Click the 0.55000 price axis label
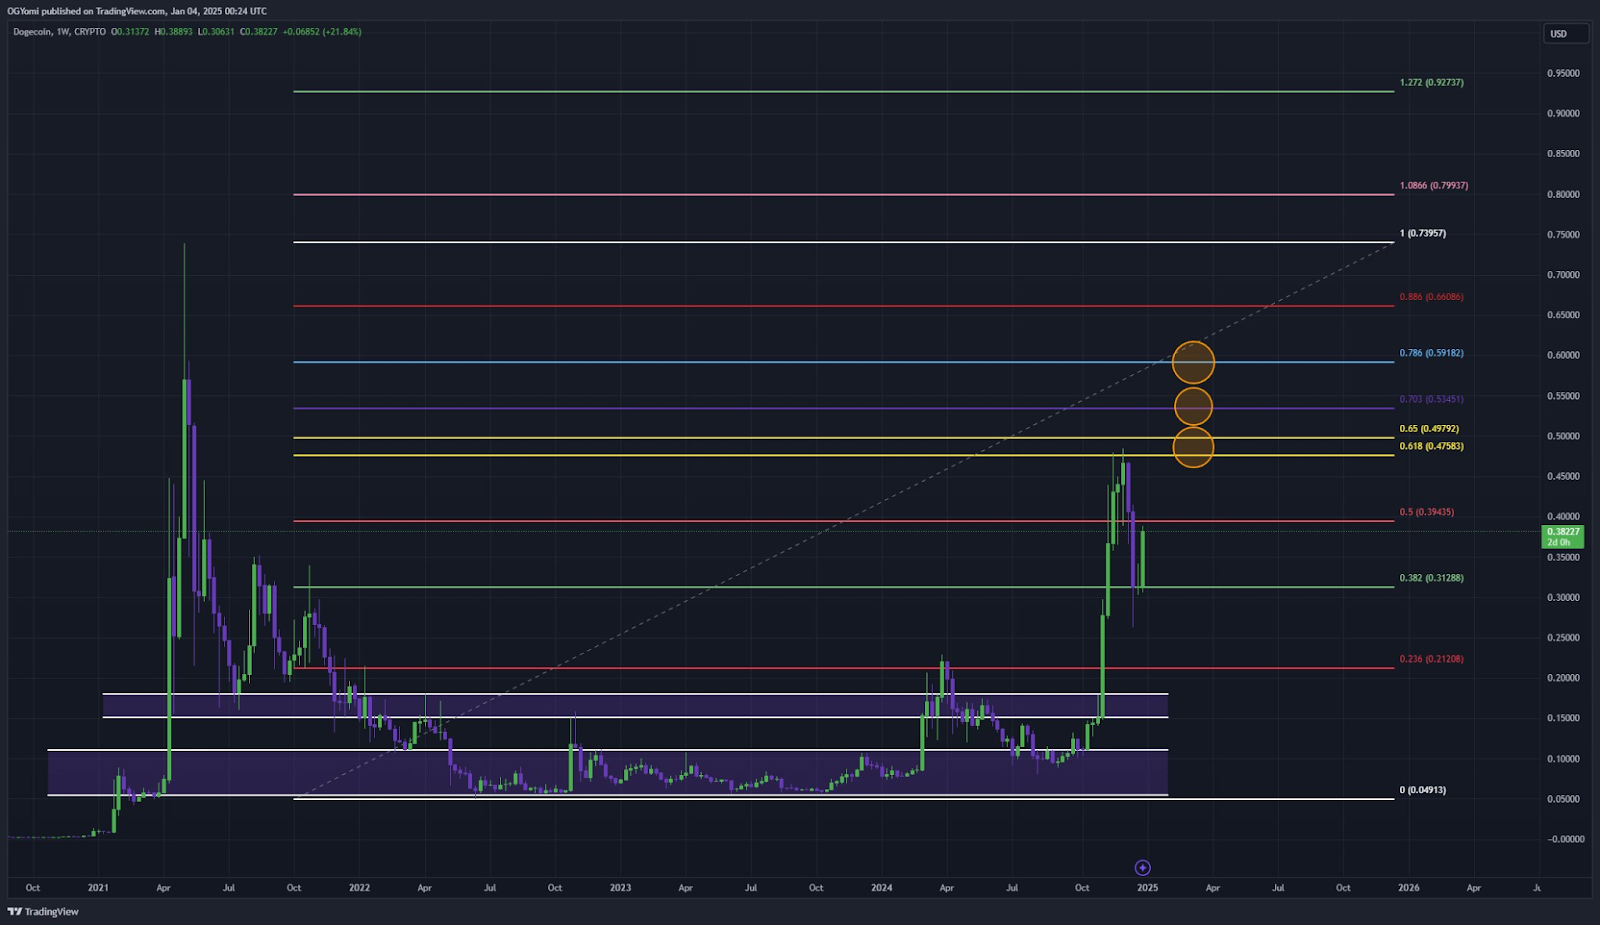 (x=1564, y=397)
